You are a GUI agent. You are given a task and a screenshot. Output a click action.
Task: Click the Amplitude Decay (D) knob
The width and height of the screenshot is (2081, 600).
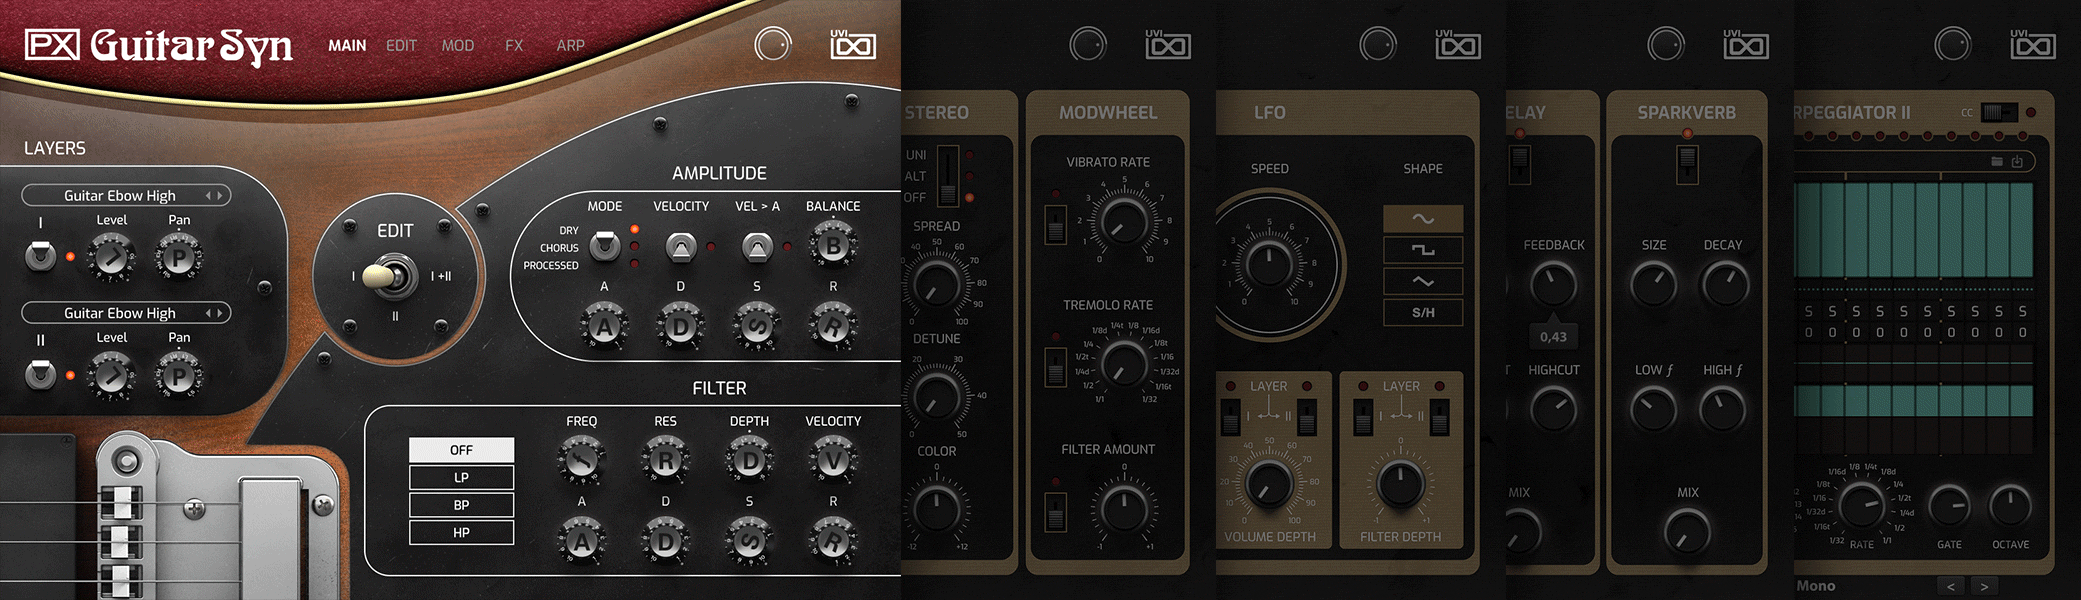(x=681, y=327)
